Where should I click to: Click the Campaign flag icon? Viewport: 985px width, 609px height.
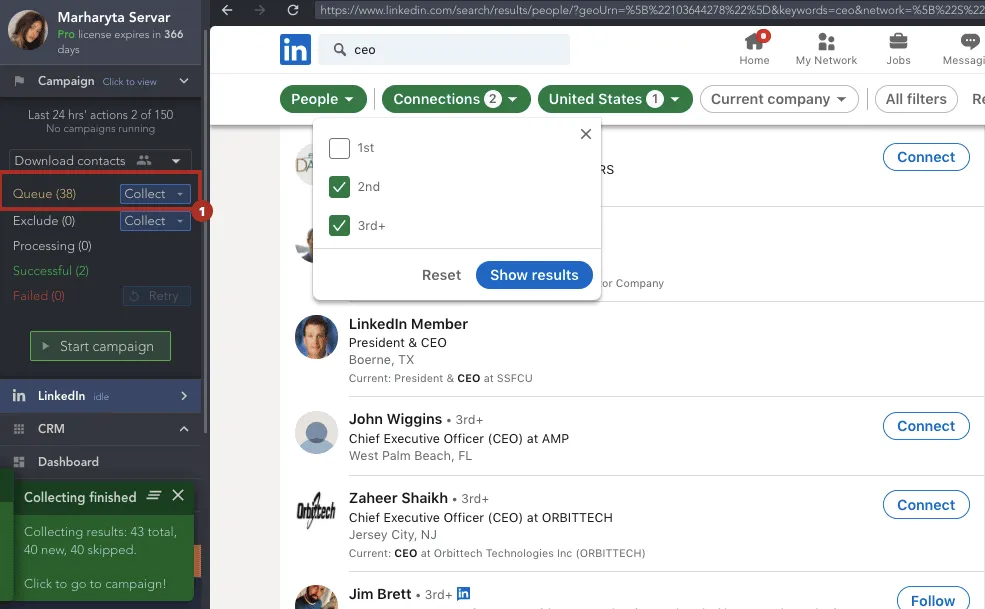pyautogui.click(x=19, y=81)
